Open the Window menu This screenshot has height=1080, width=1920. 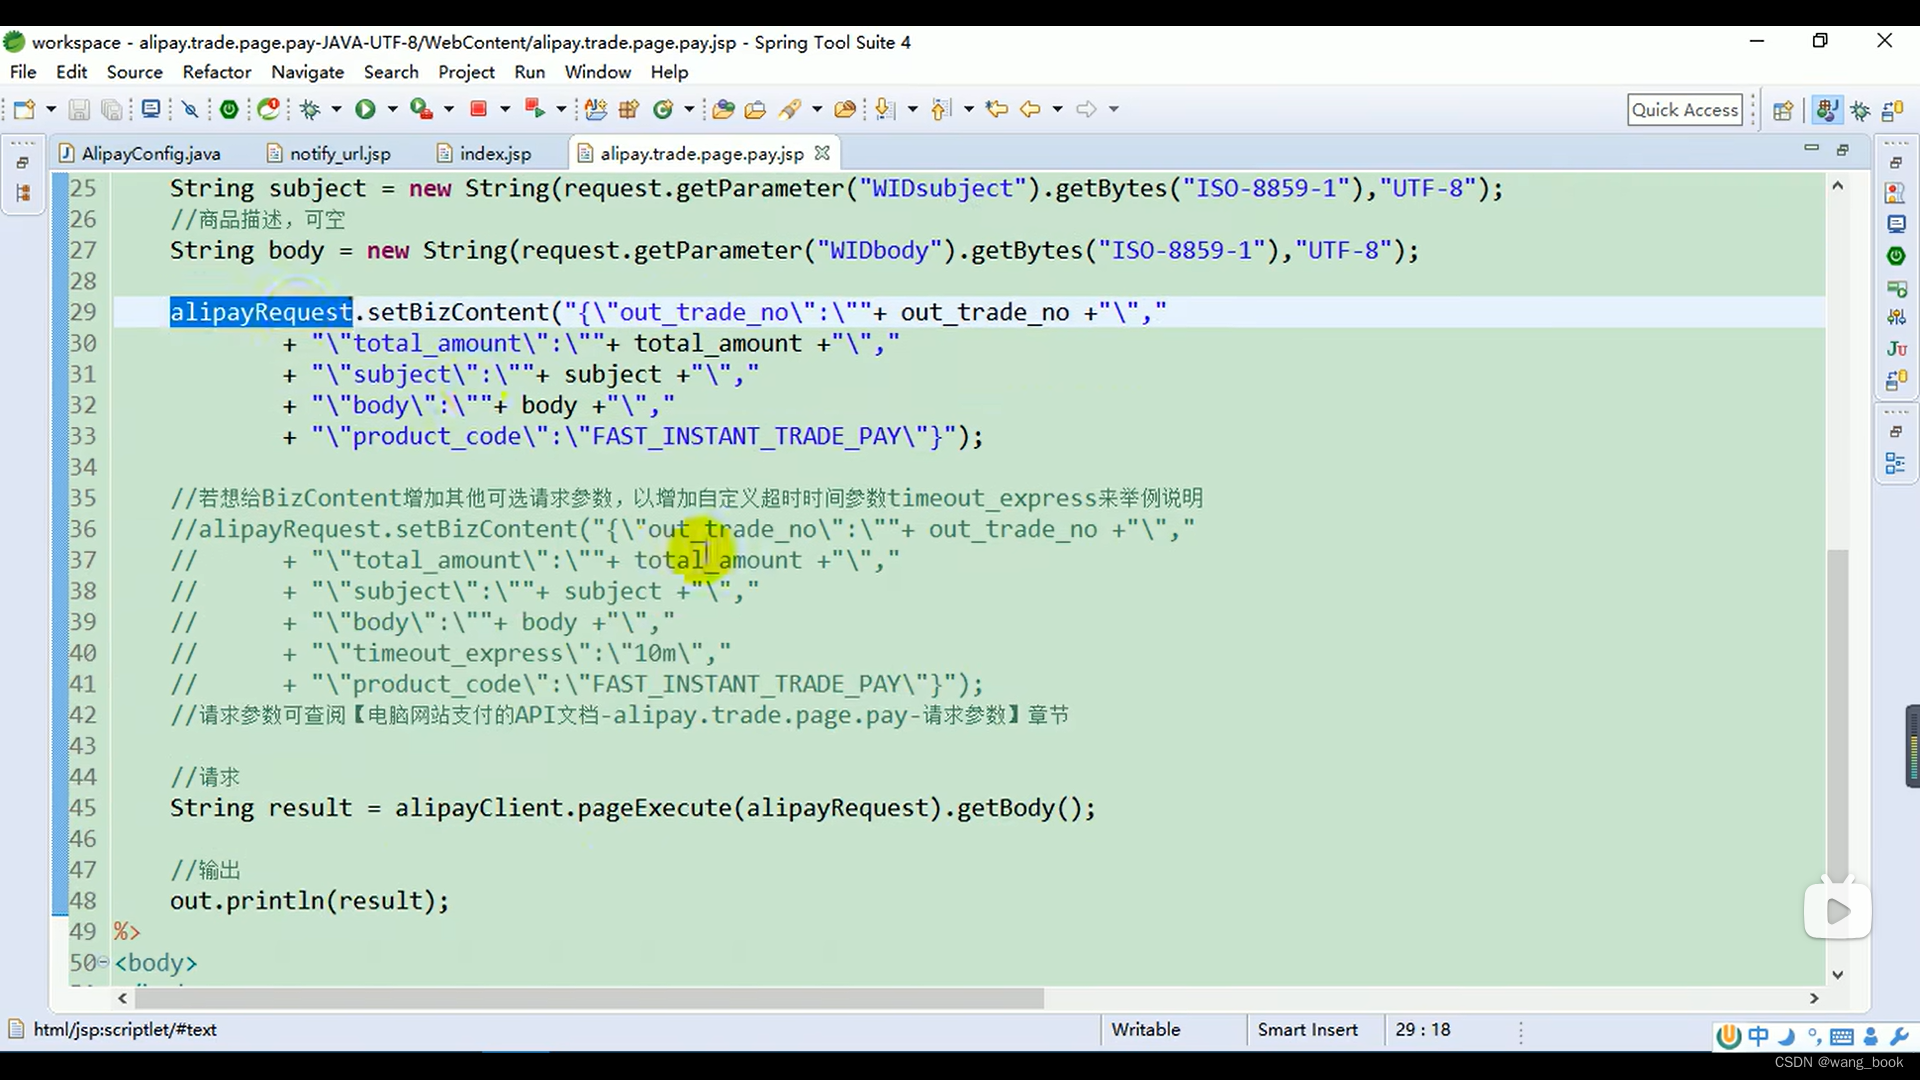[597, 72]
